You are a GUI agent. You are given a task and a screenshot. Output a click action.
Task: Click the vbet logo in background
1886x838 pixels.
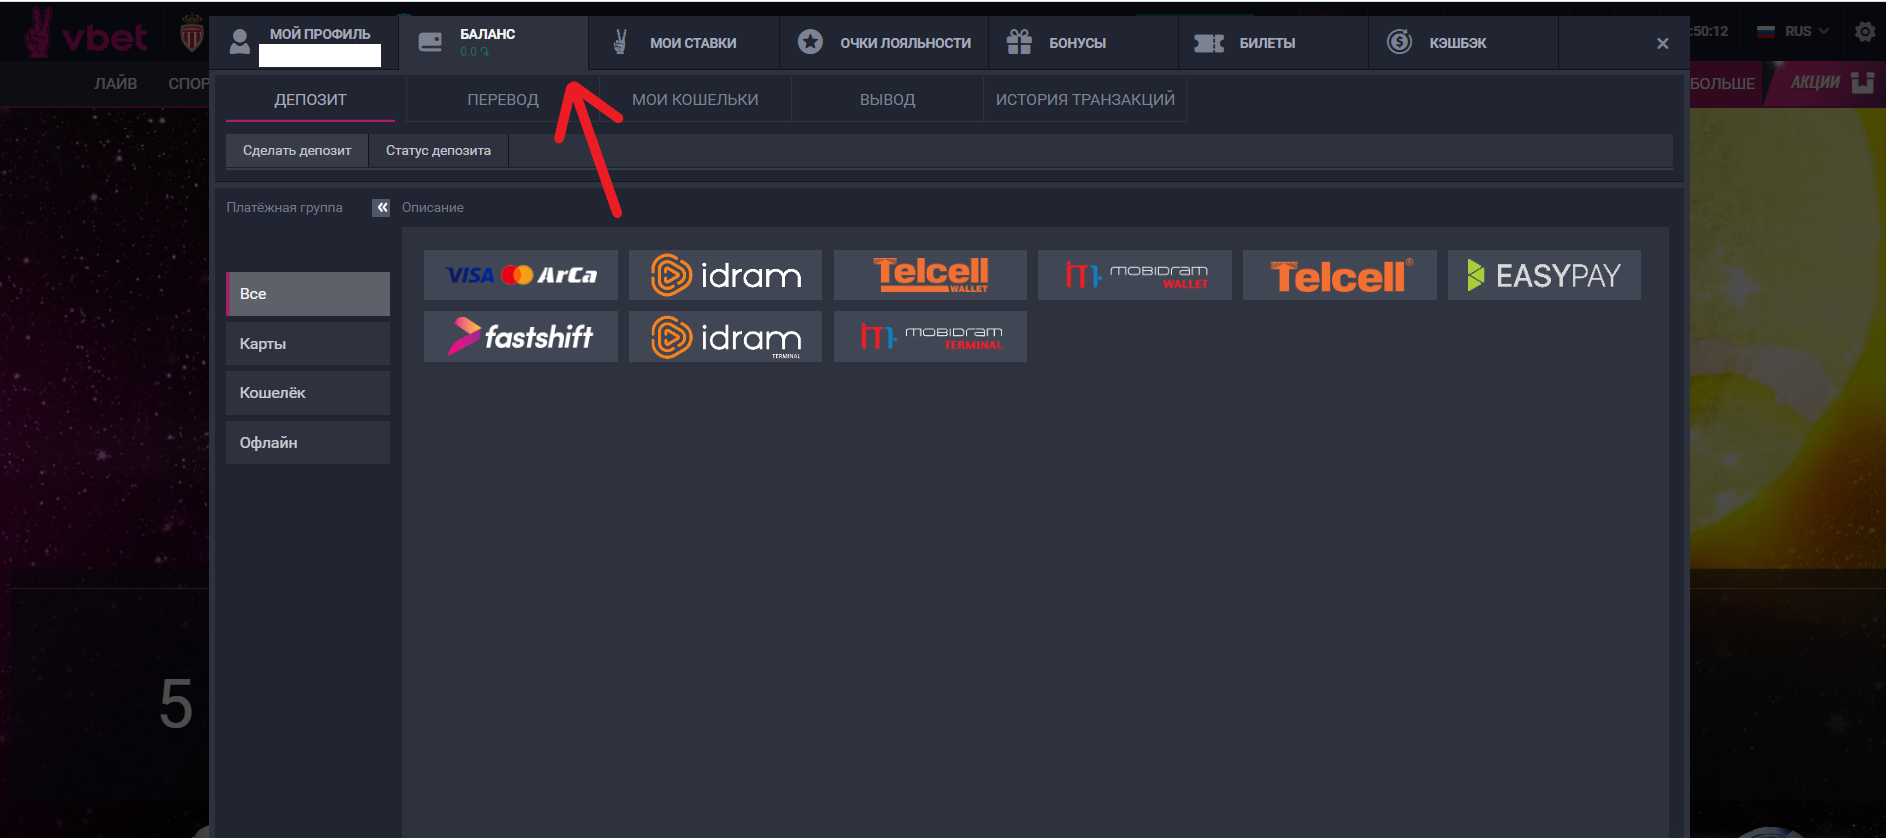[86, 35]
